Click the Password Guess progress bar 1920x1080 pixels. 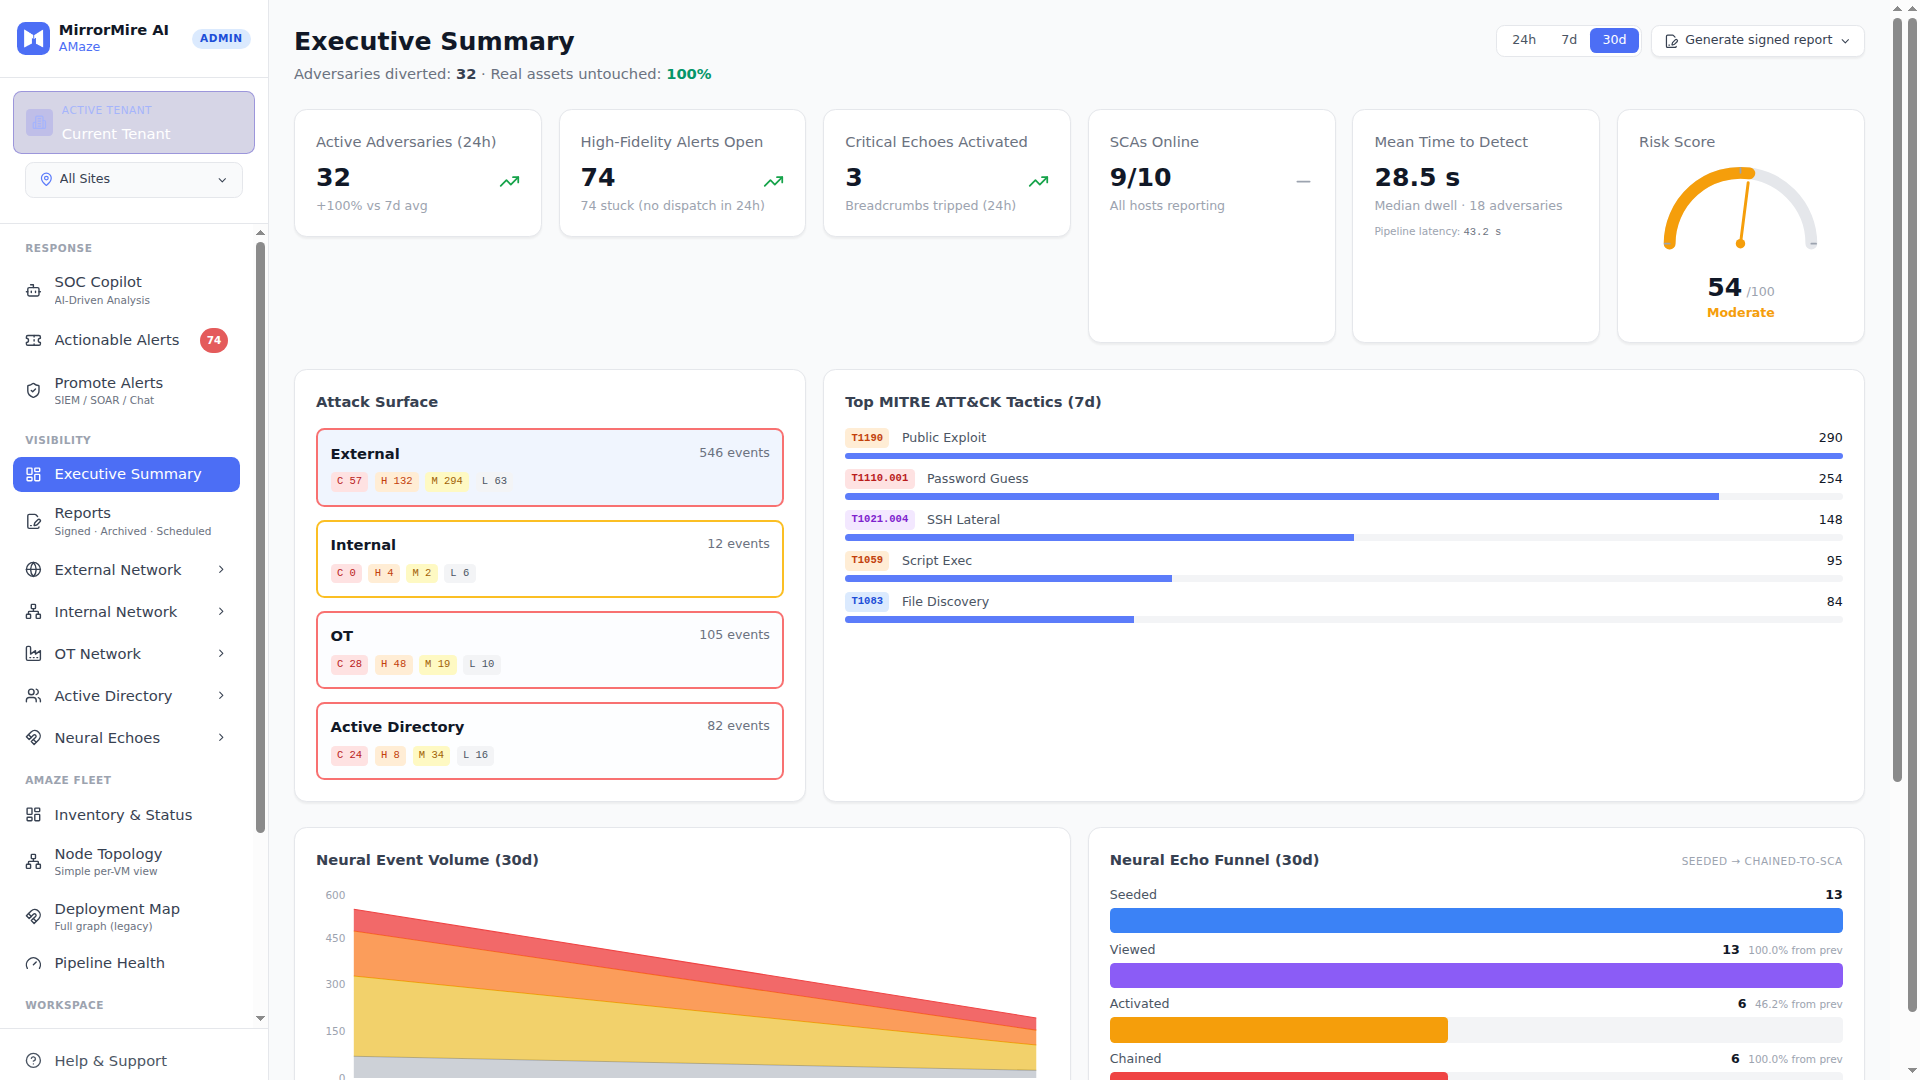pos(1344,497)
